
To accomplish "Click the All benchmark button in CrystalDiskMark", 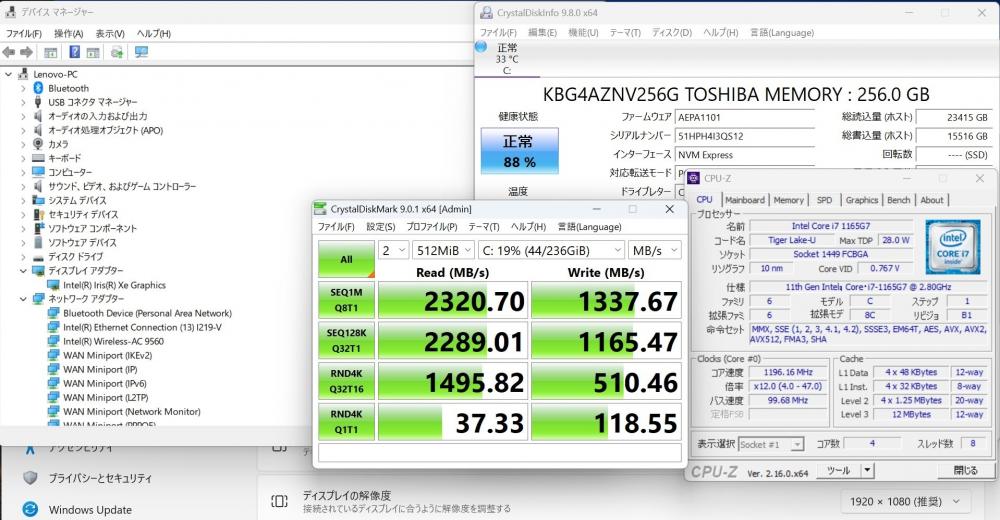I will (x=346, y=259).
